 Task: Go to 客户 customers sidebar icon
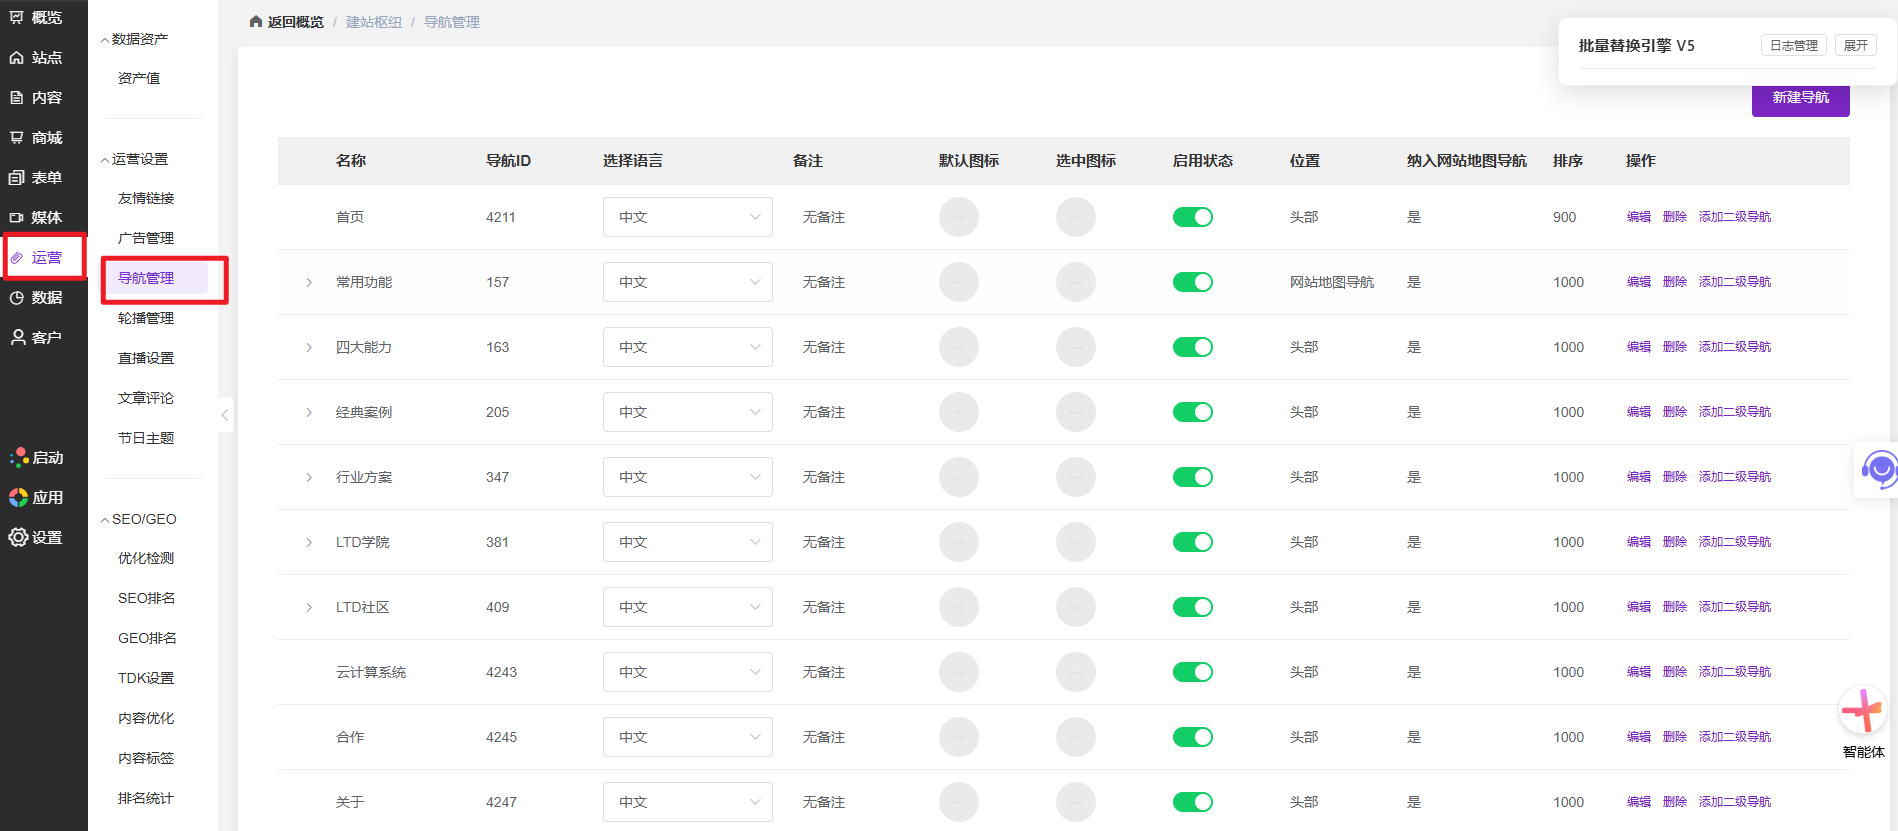pos(17,338)
